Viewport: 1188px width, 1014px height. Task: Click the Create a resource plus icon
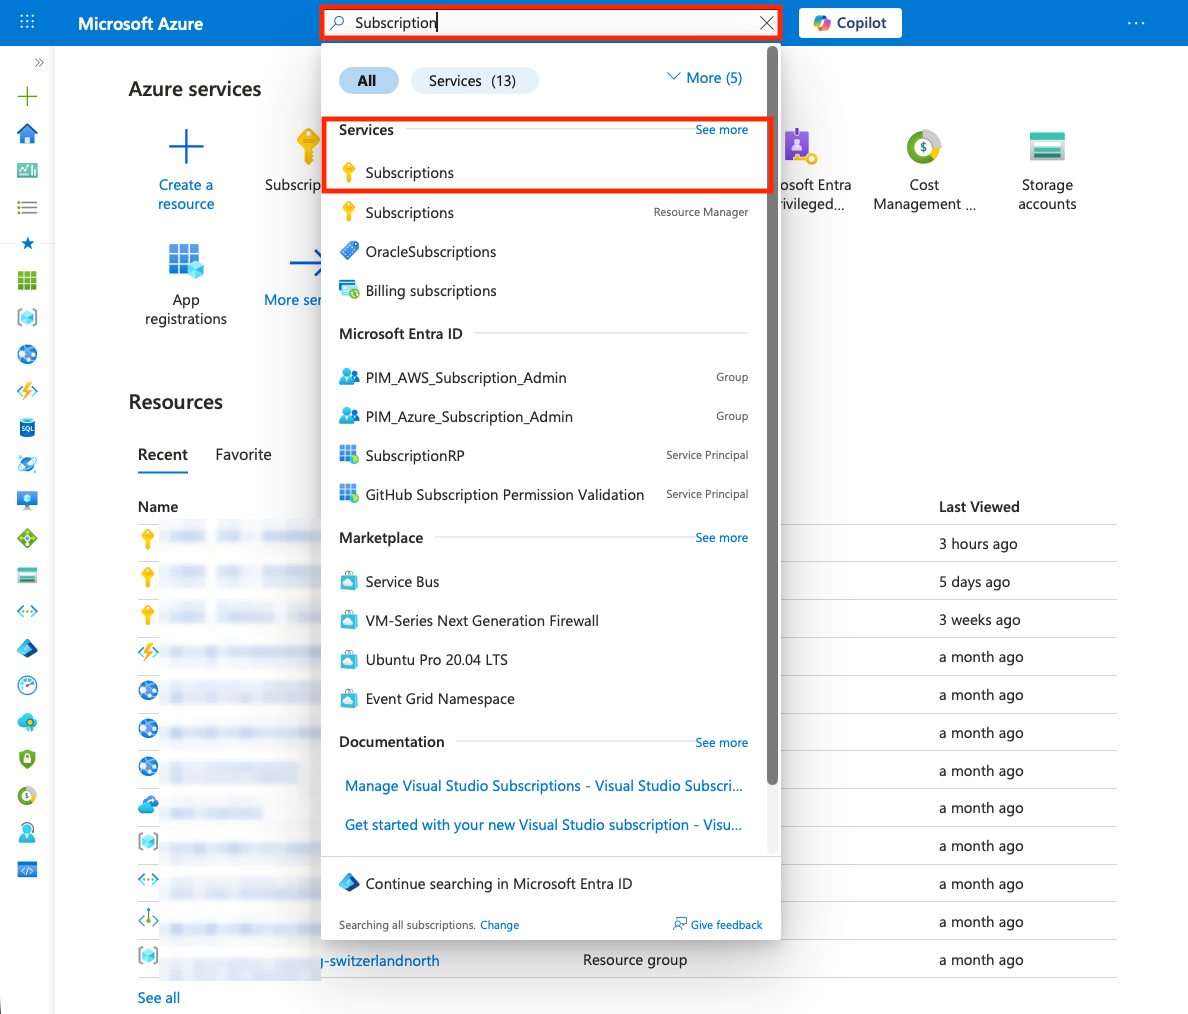pyautogui.click(x=186, y=147)
